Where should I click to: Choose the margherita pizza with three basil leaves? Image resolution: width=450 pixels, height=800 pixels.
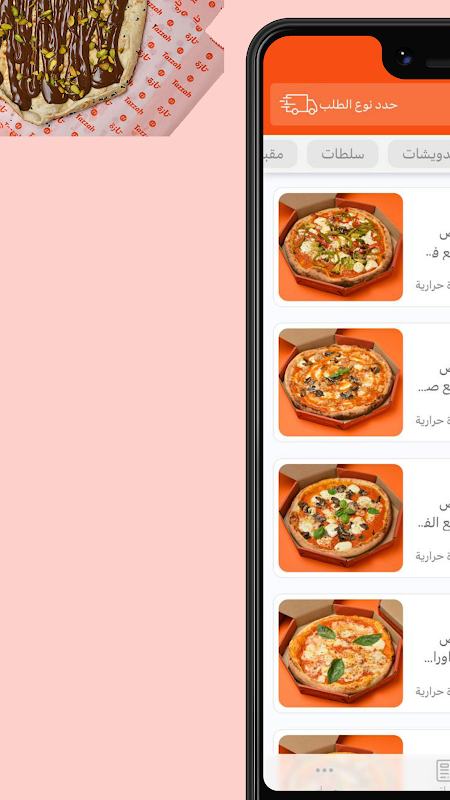(x=340, y=653)
